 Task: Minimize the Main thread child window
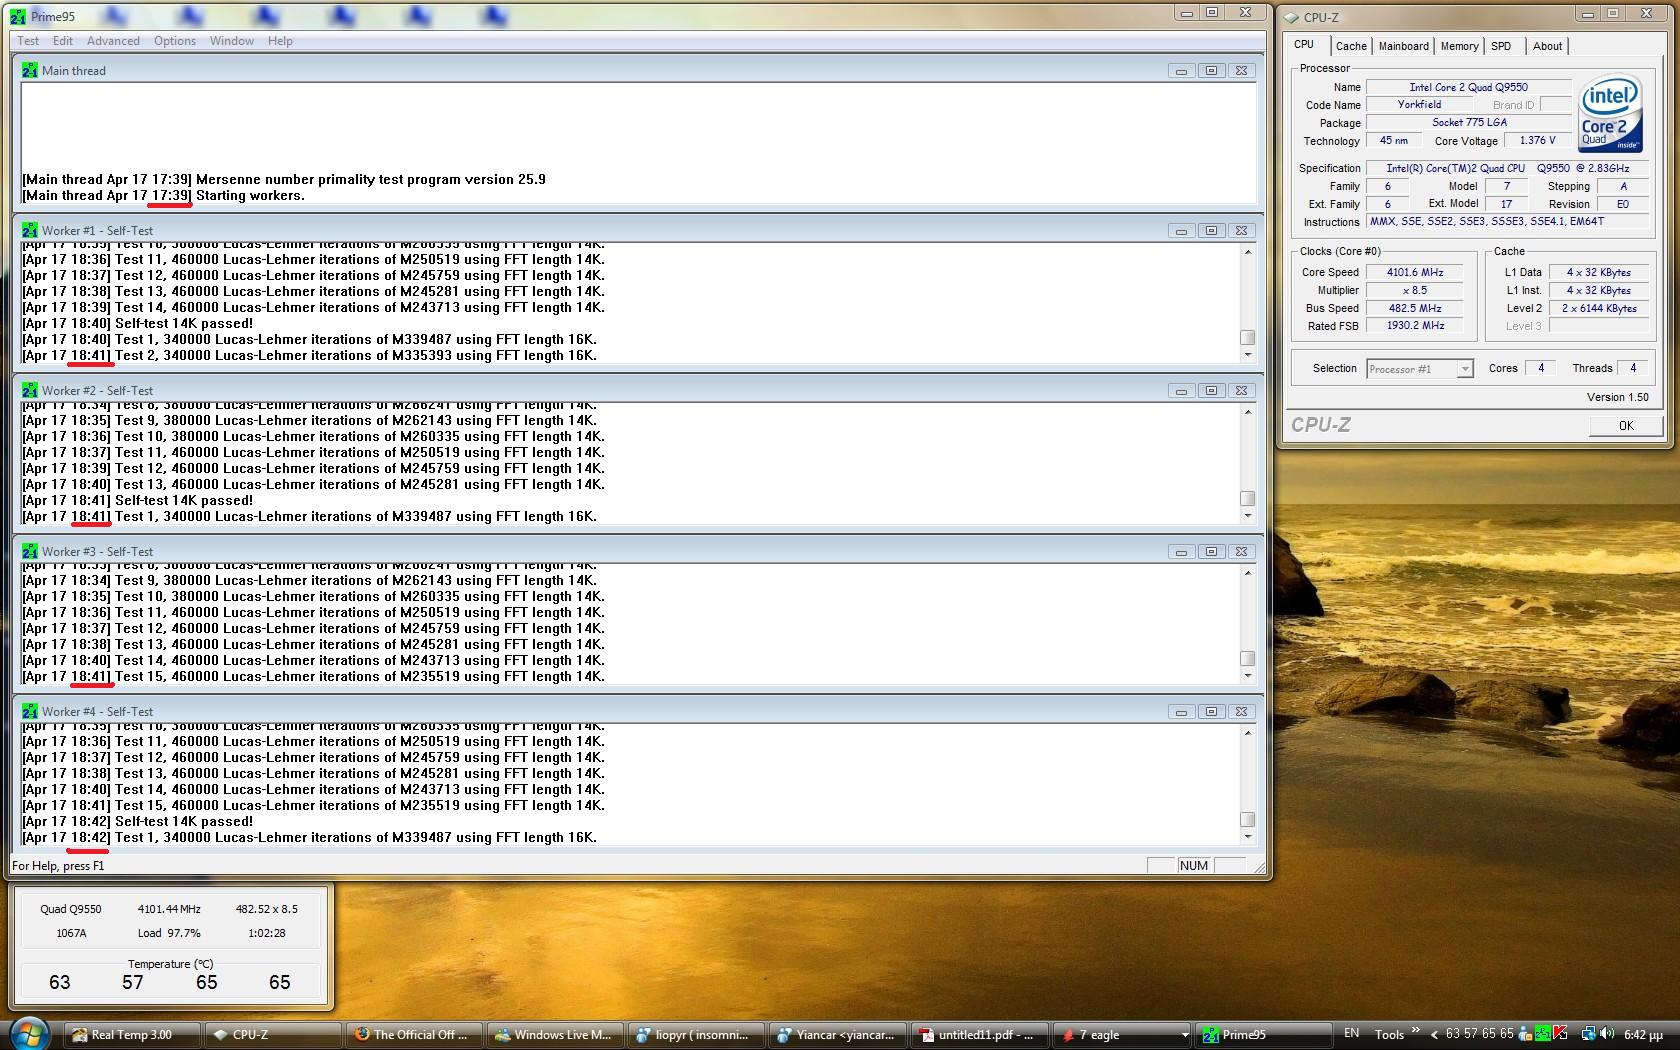pos(1181,71)
